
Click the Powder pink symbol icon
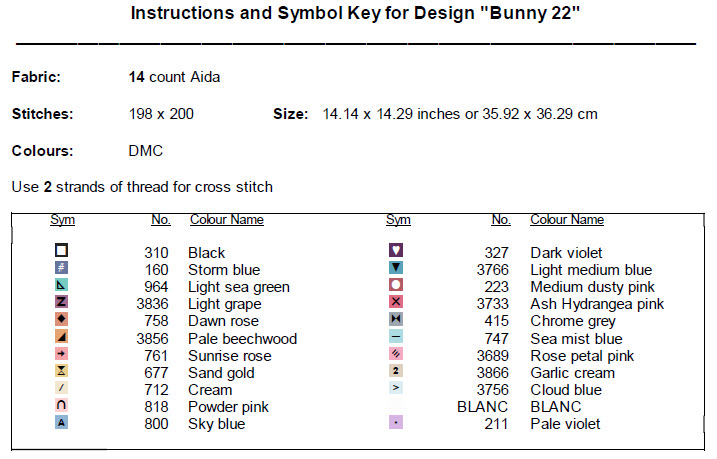[x=62, y=405]
